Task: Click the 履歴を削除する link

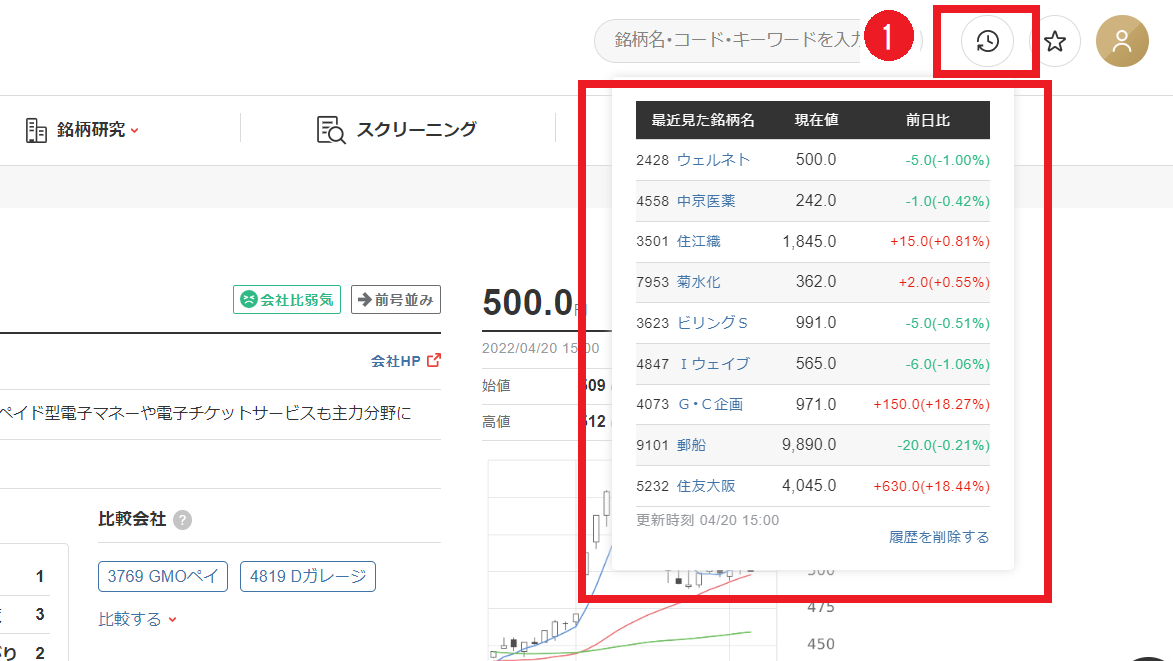Action: [939, 537]
